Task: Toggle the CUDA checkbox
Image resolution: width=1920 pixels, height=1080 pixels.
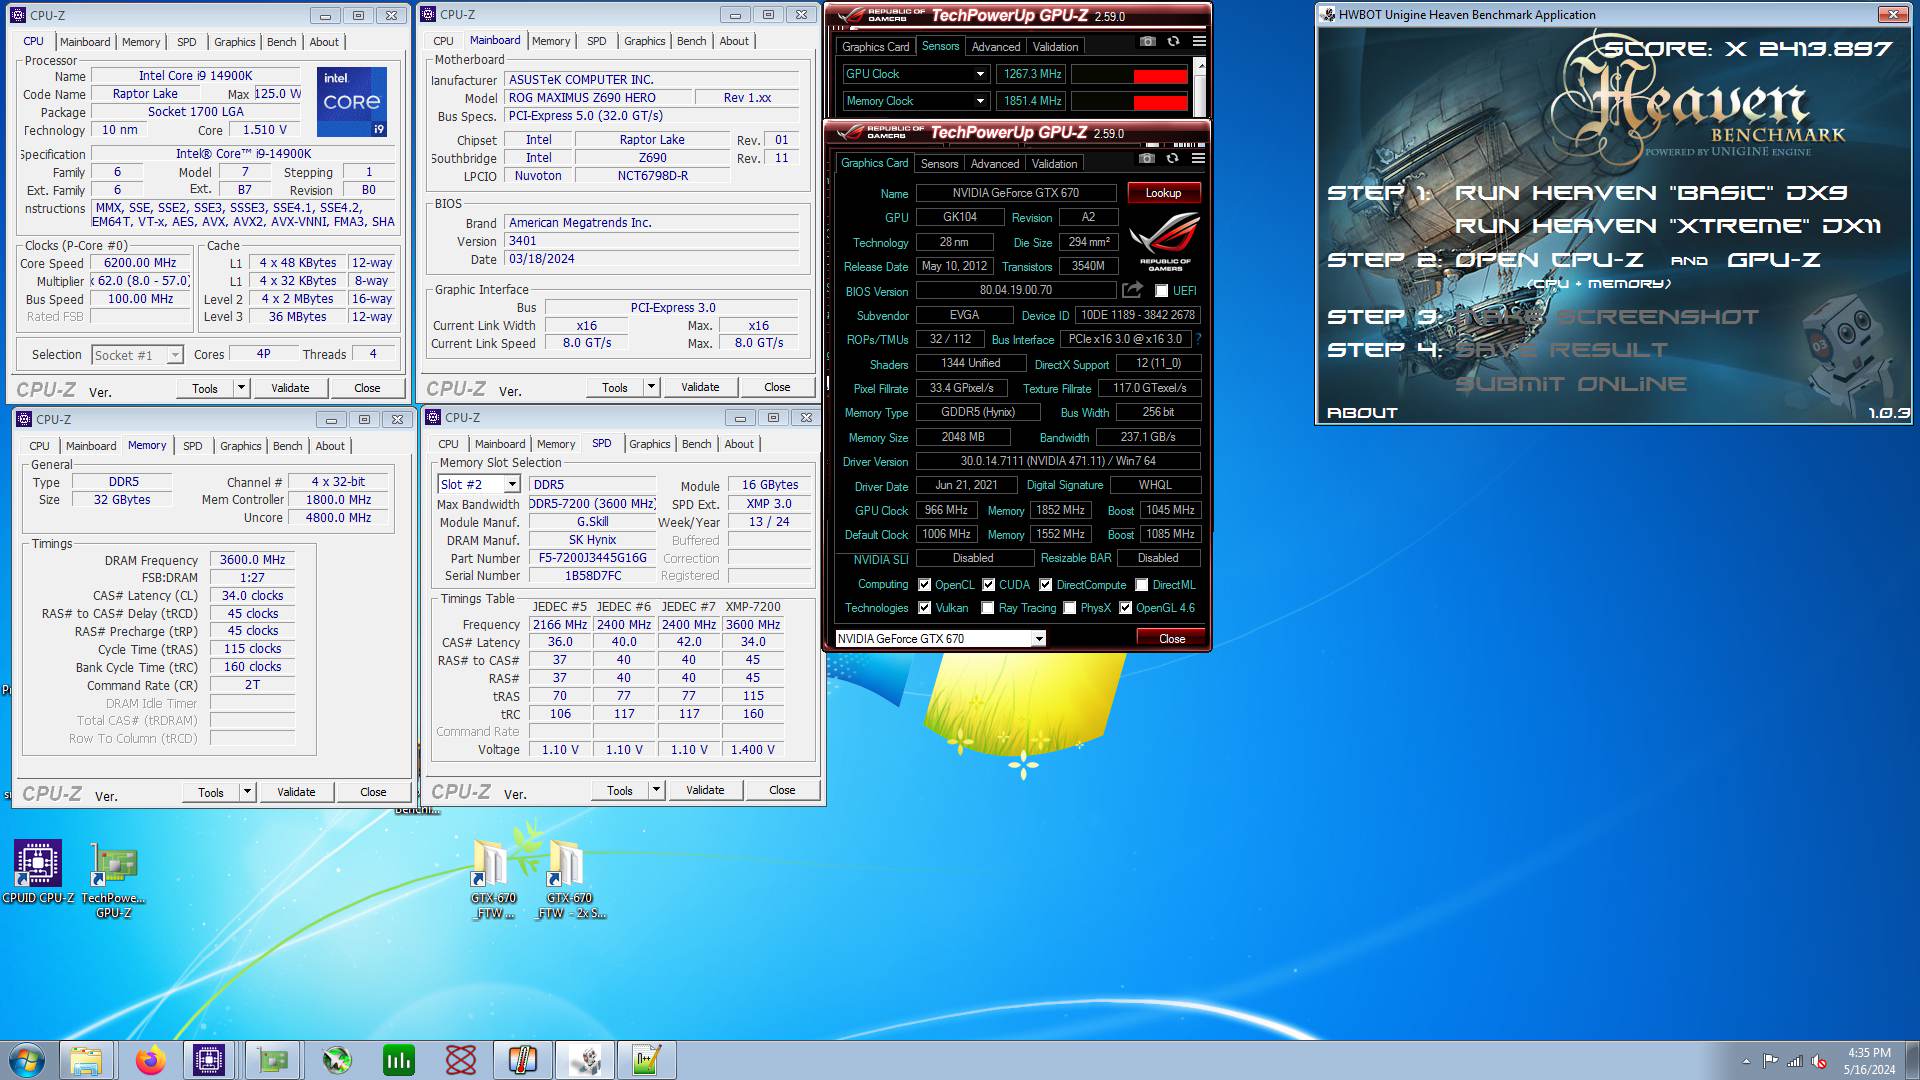Action: tap(989, 585)
